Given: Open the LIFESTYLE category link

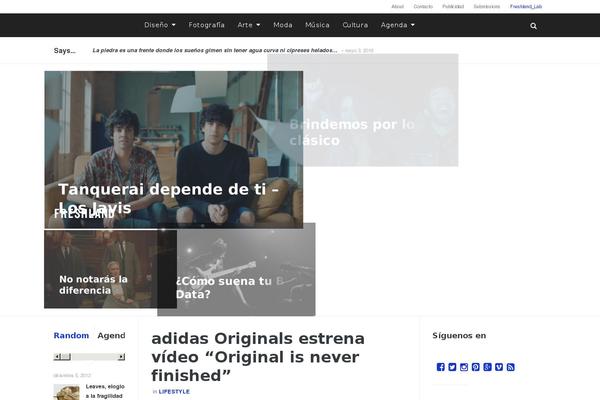Looking at the screenshot, I should (x=174, y=392).
